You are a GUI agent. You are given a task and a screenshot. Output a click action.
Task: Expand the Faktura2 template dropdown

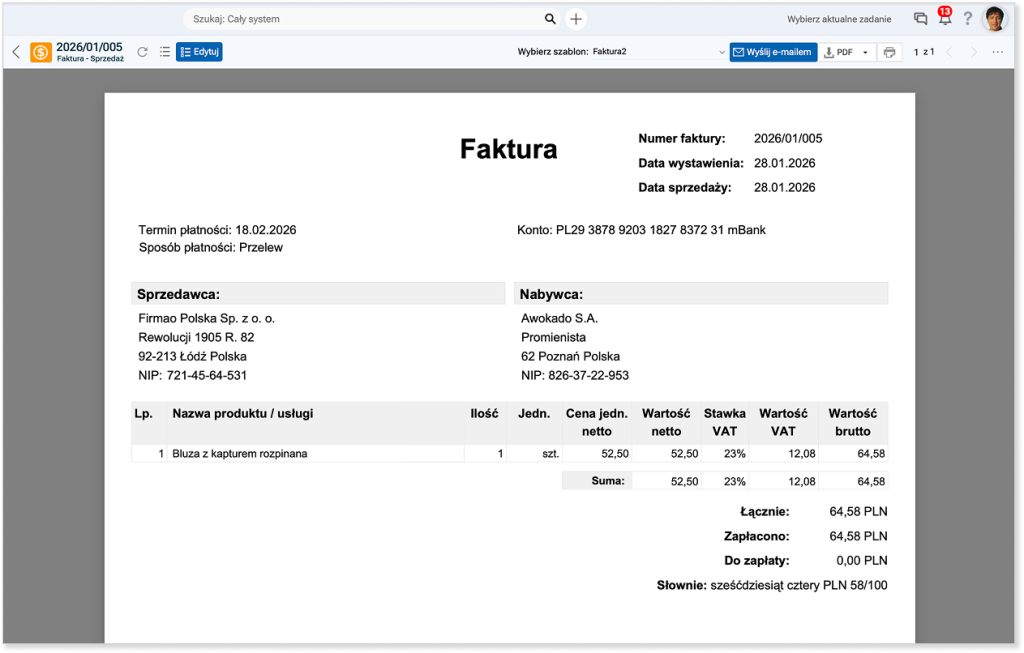click(x=722, y=52)
